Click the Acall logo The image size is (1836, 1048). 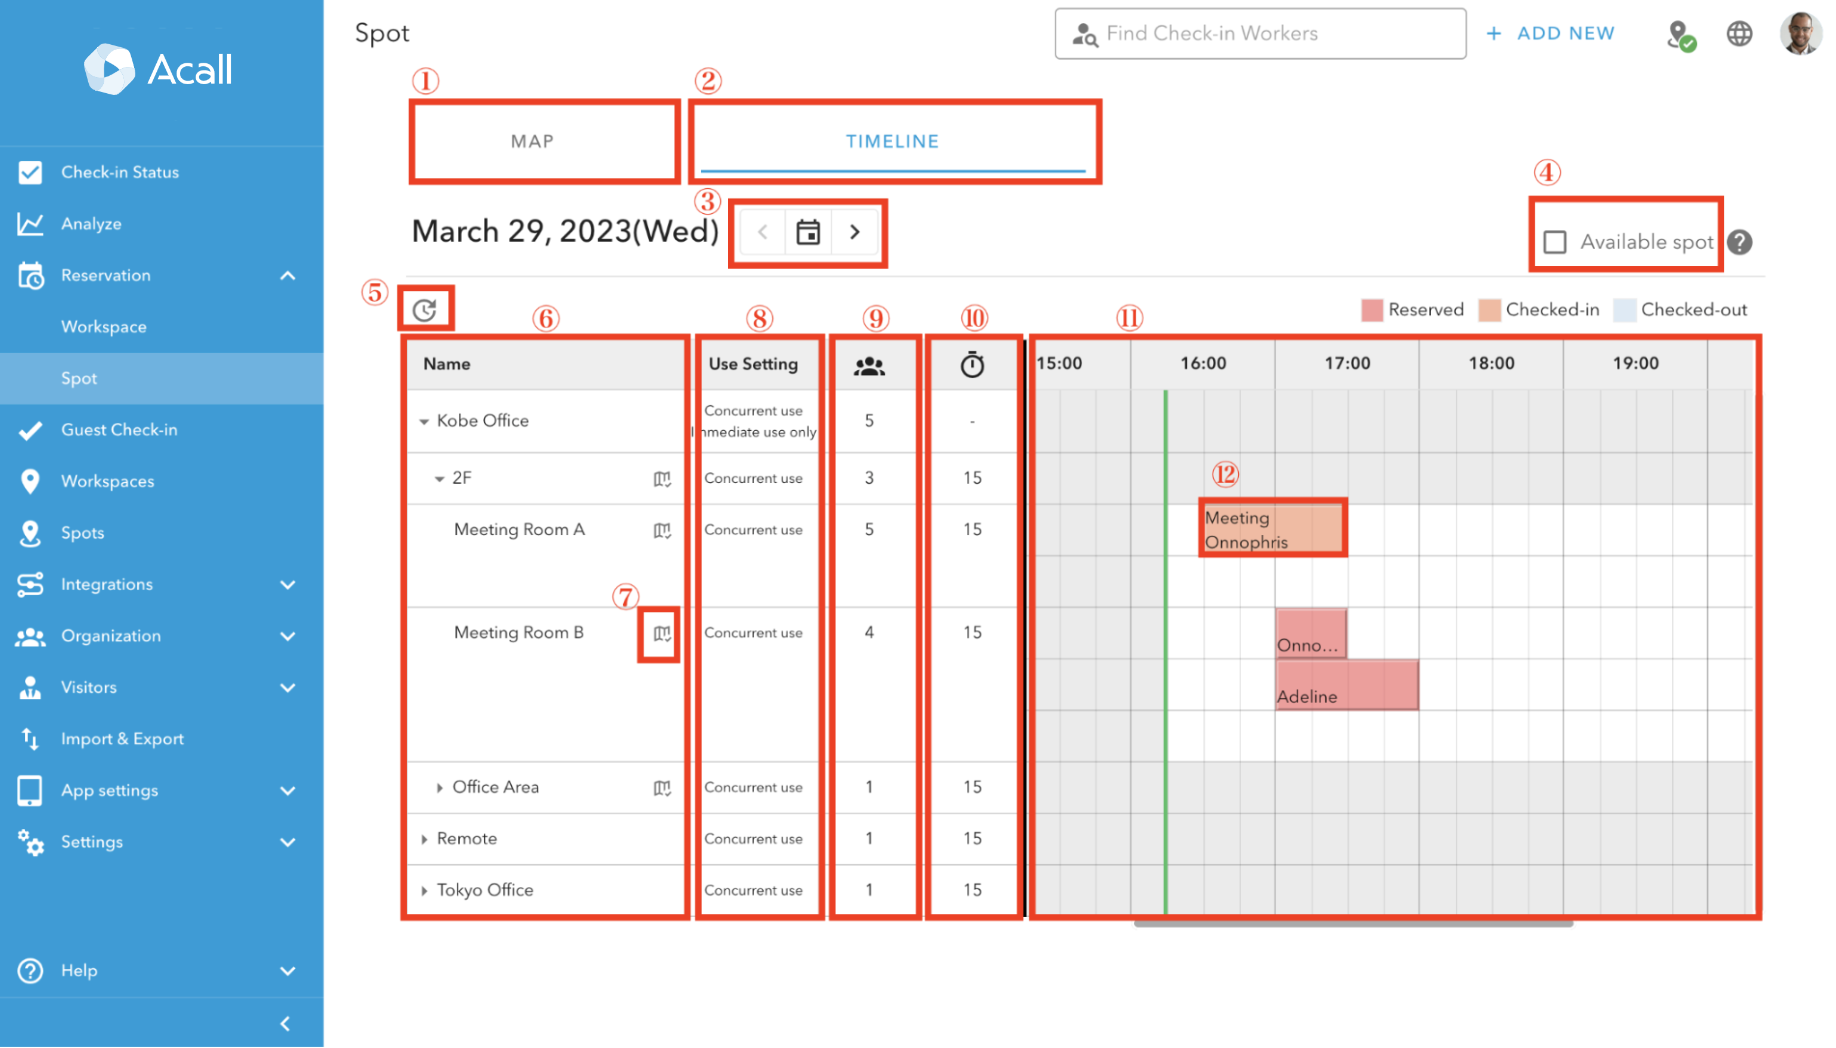pos(157,69)
